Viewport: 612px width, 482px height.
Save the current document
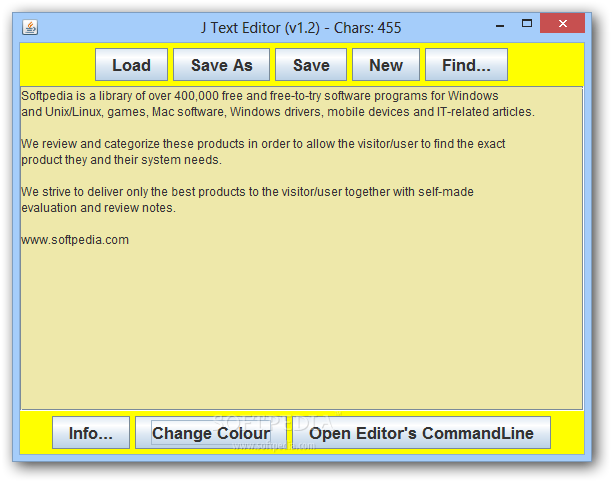pos(311,65)
